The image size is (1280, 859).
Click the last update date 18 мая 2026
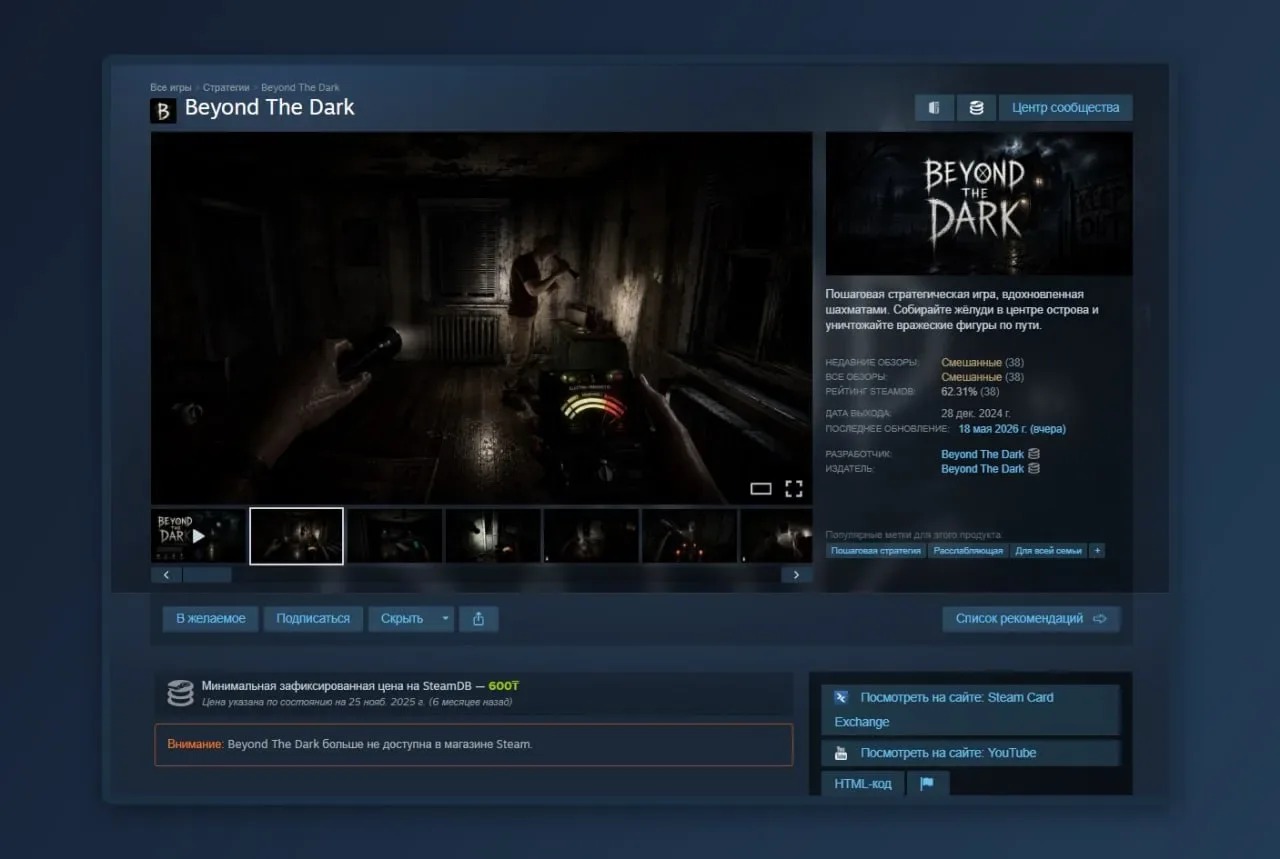1012,429
